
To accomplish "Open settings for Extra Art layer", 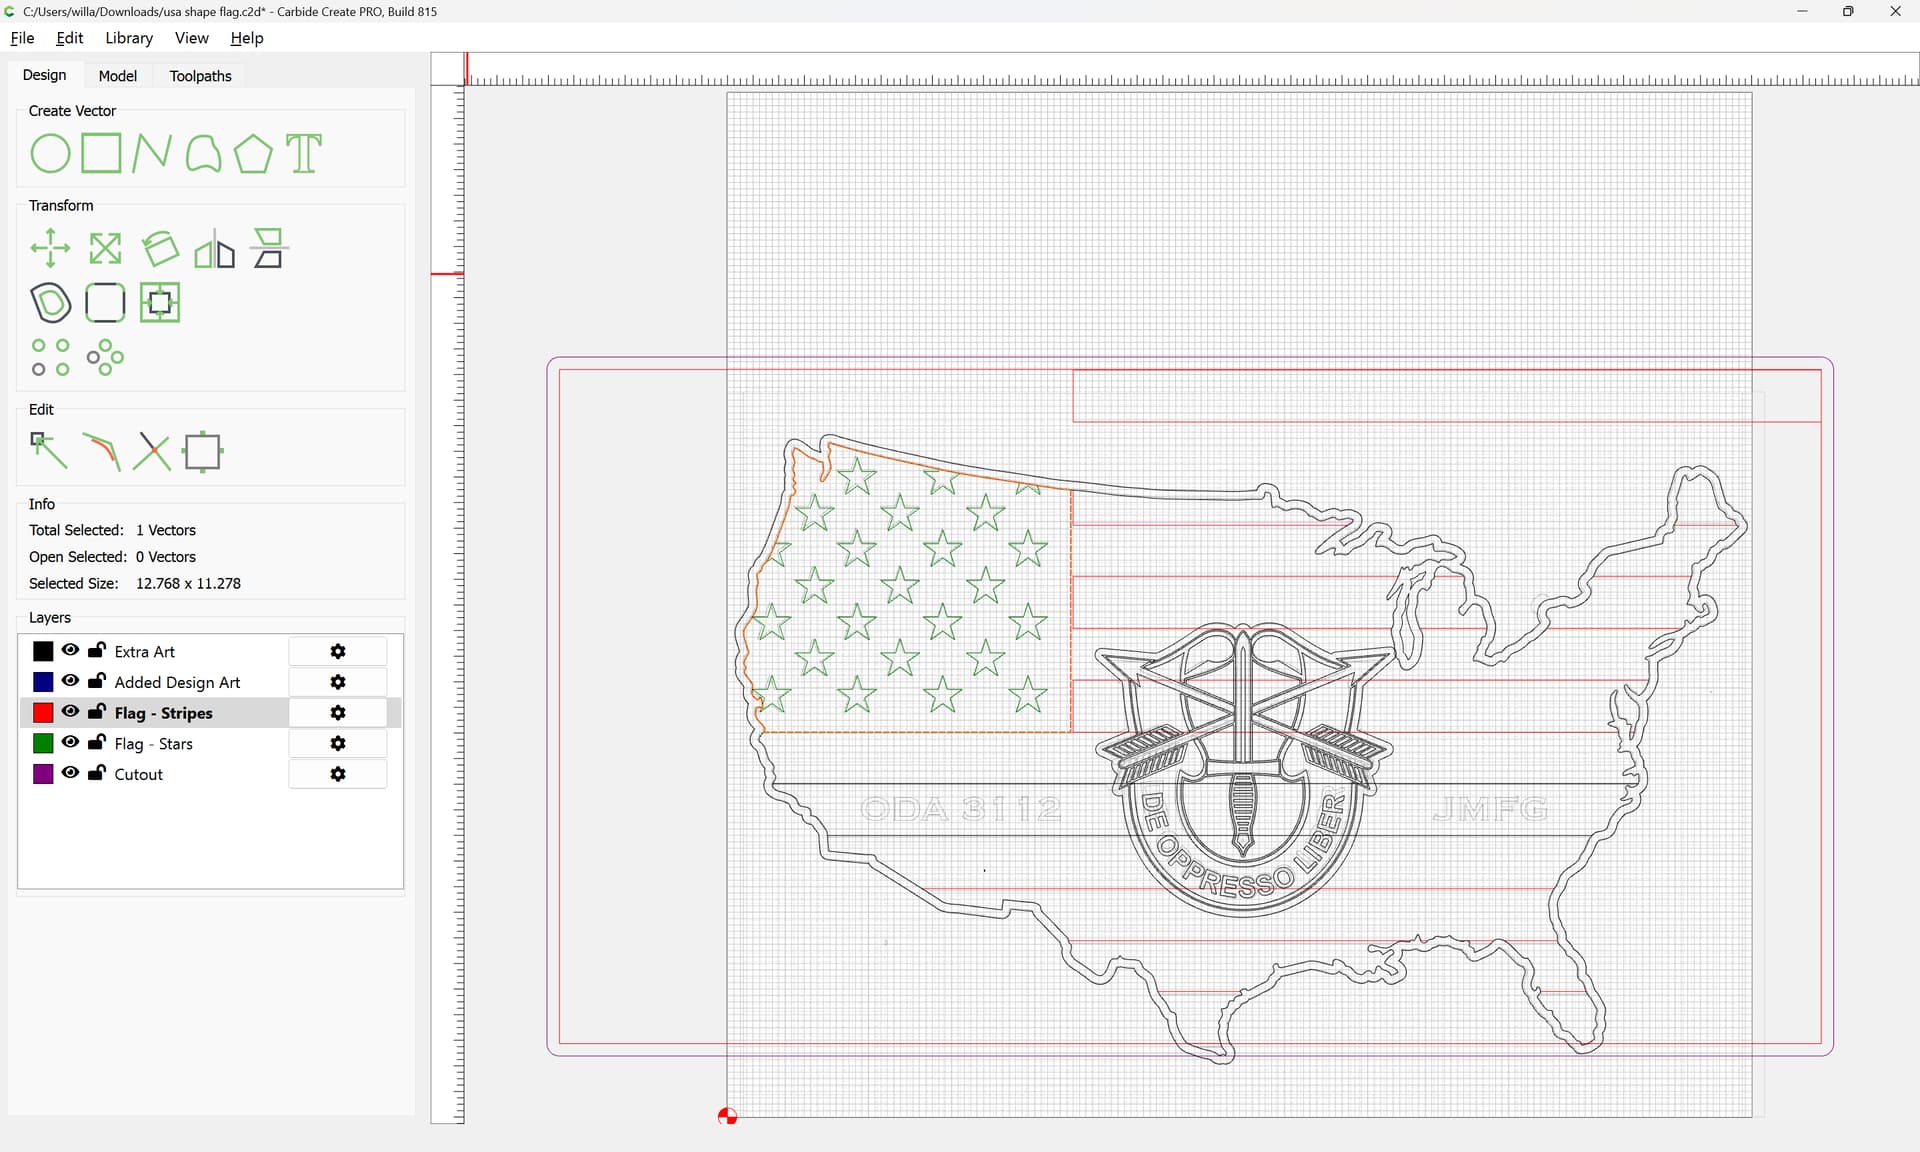I will coord(338,652).
